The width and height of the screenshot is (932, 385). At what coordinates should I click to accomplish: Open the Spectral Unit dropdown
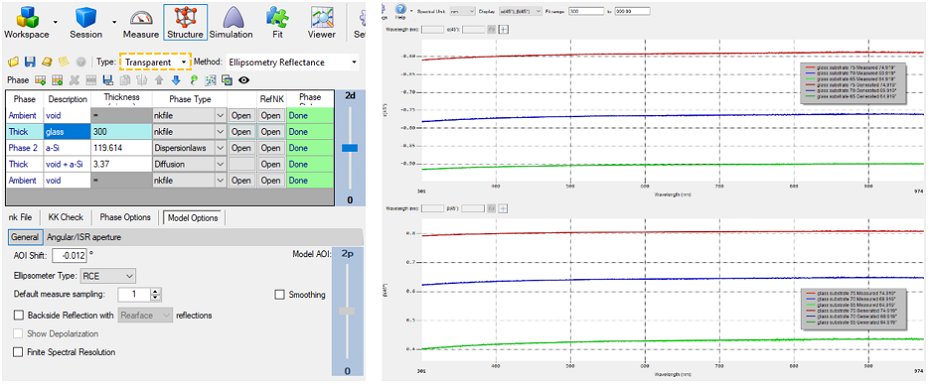coord(463,11)
